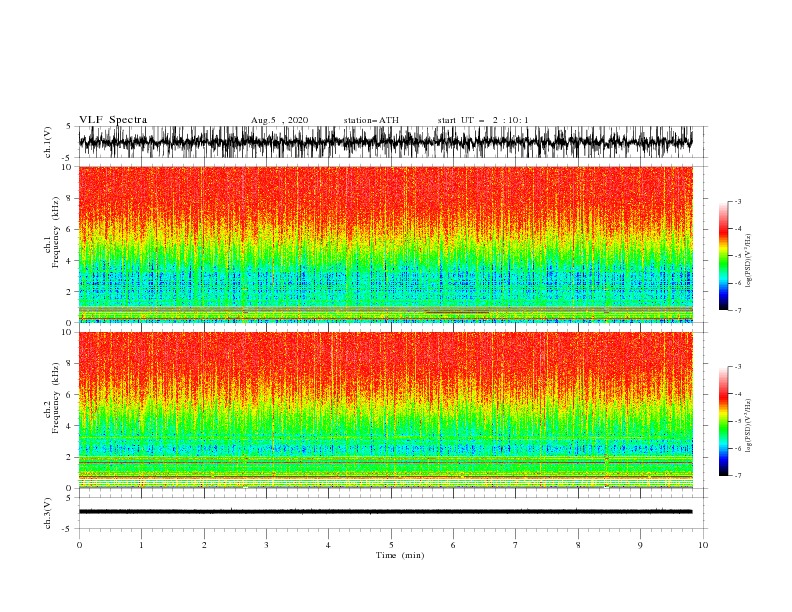Select the date text "Aug.5 , 2020"
The width and height of the screenshot is (792, 612).
click(x=279, y=120)
